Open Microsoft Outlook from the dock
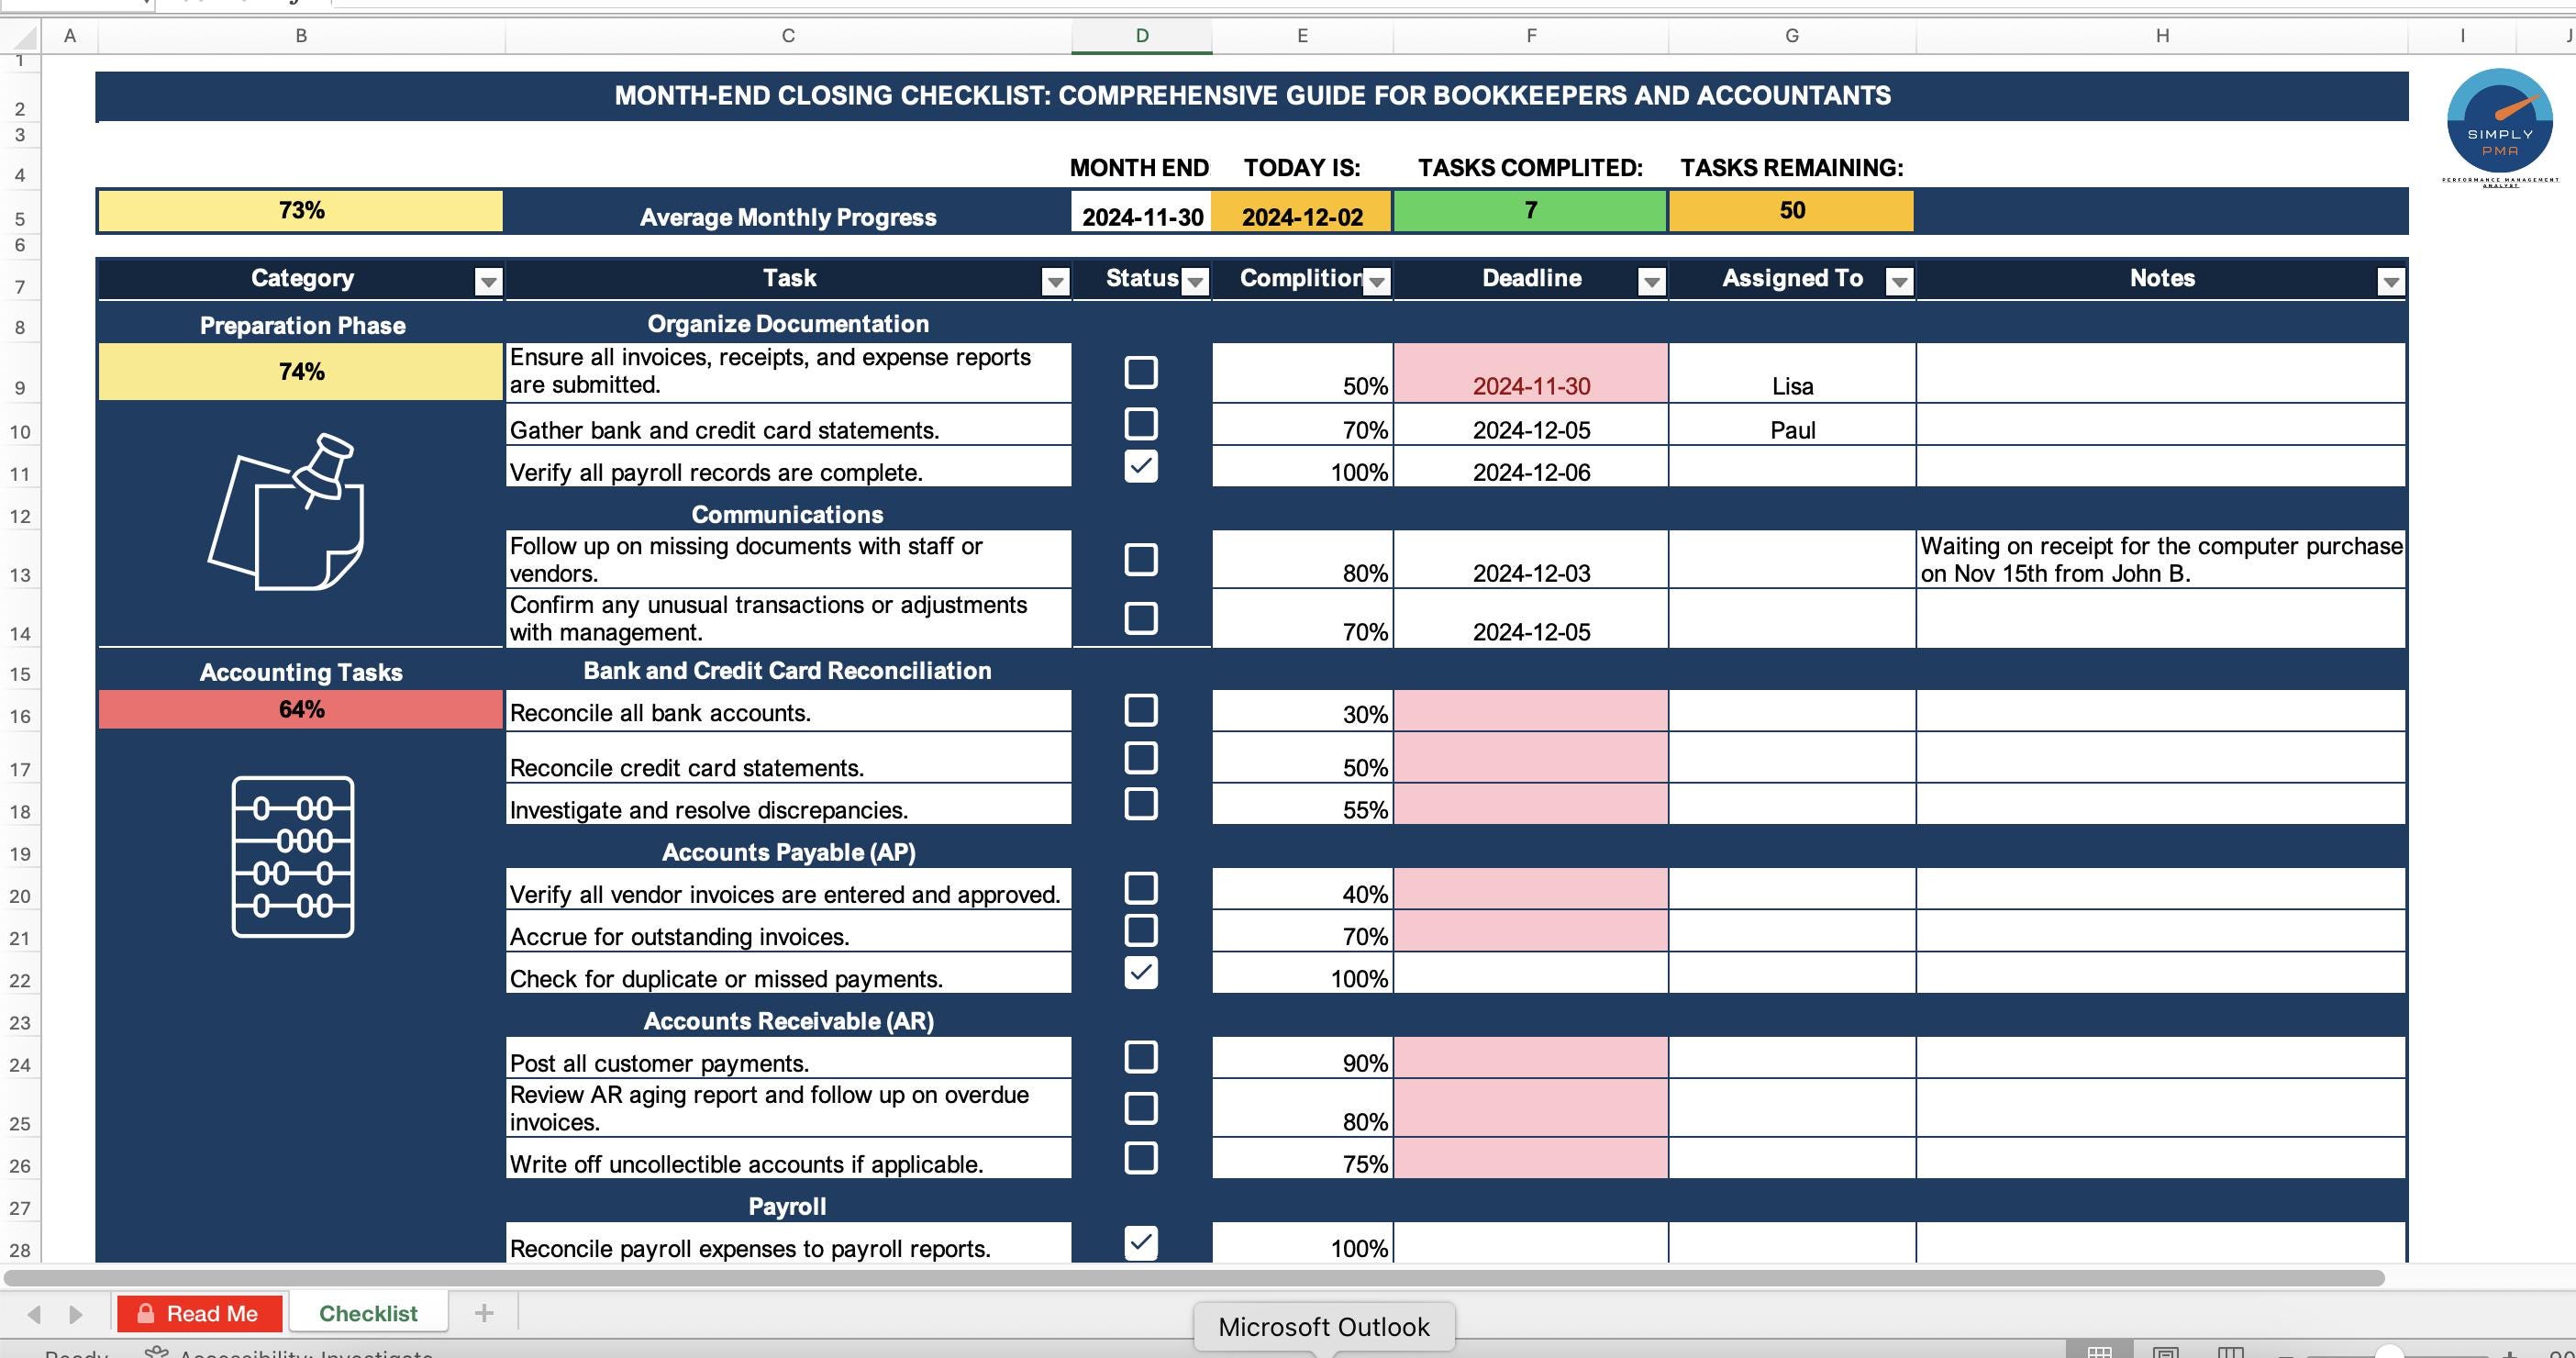The height and width of the screenshot is (1358, 2576). 1324,1326
